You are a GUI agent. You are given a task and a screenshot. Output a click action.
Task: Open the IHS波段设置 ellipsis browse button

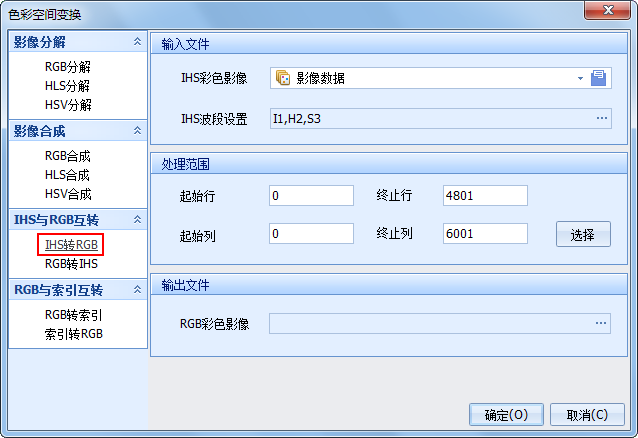[x=602, y=119]
